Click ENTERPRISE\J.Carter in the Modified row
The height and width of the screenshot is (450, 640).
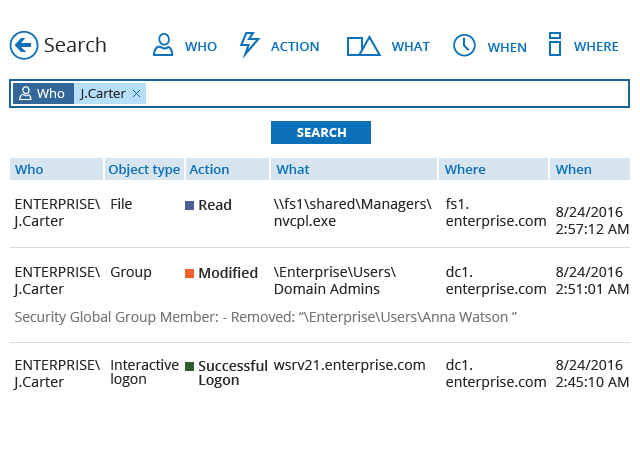pyautogui.click(x=57, y=281)
